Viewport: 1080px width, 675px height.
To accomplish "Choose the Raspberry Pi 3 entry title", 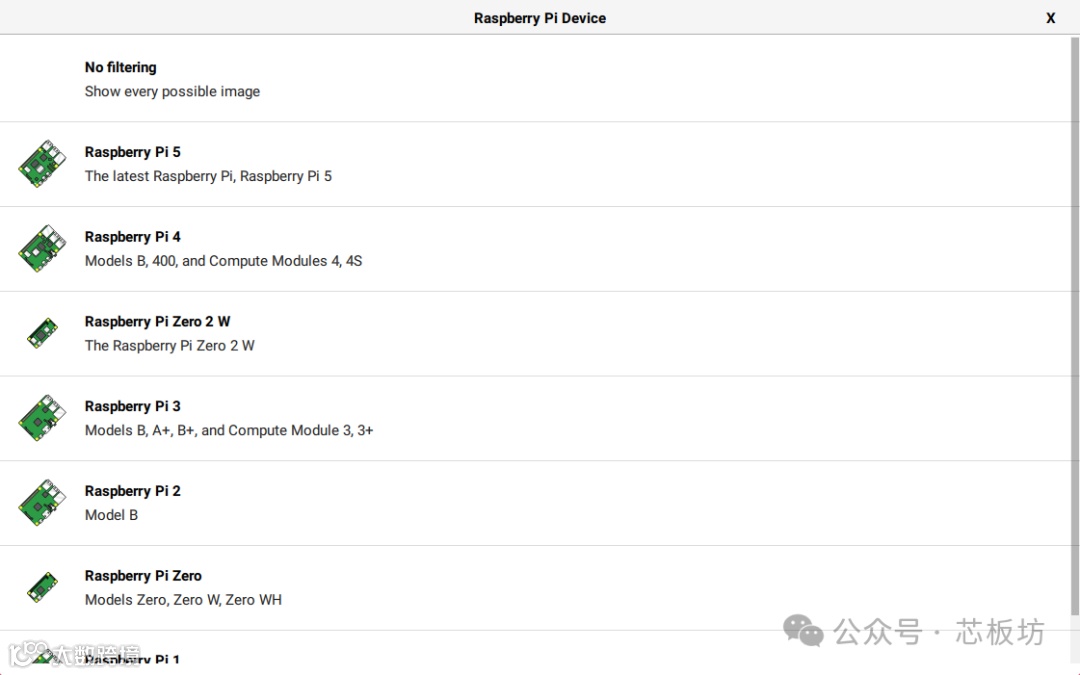I will [132, 406].
